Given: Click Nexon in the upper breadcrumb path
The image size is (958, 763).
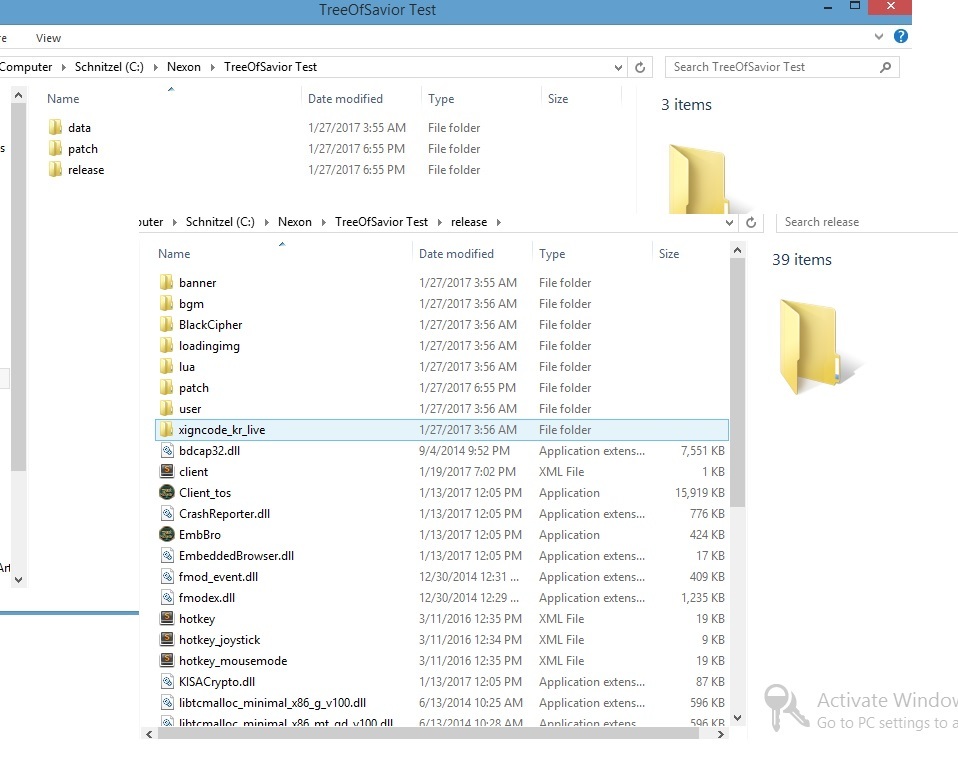Looking at the screenshot, I should coord(184,67).
